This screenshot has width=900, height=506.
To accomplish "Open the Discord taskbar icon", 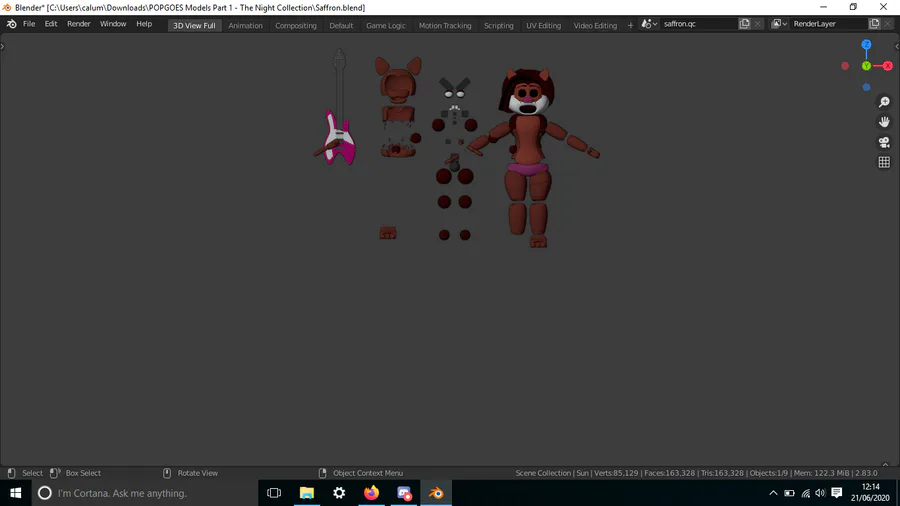I will point(404,493).
